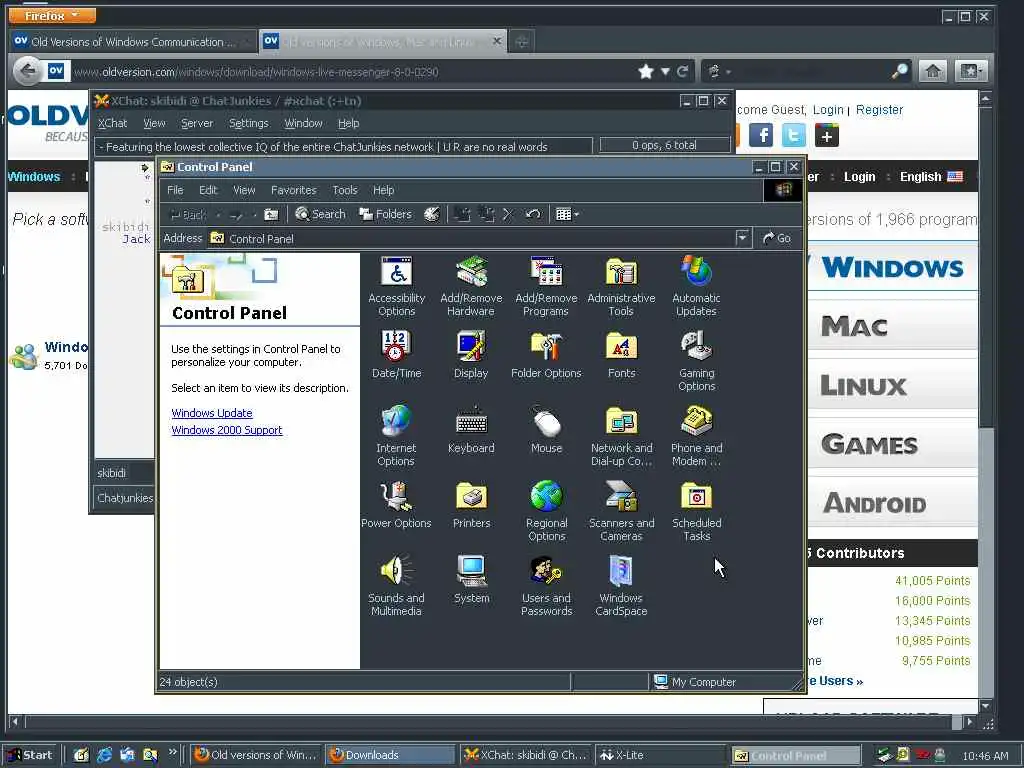Click the Go button next to Address bar
1024x768 pixels.
point(776,238)
